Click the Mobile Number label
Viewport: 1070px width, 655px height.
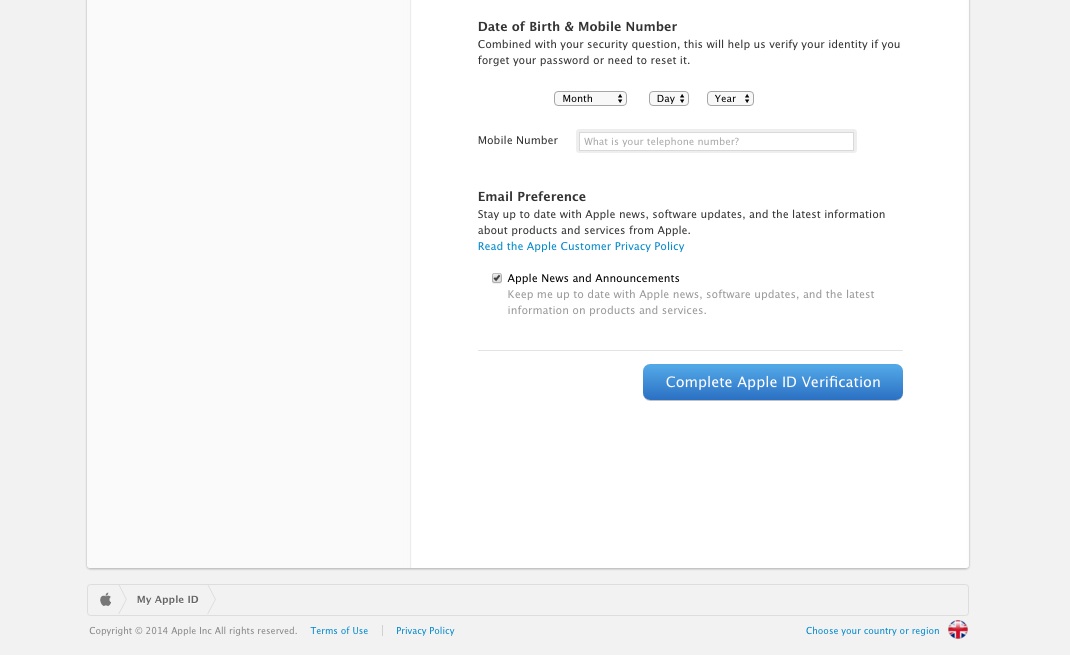[517, 140]
